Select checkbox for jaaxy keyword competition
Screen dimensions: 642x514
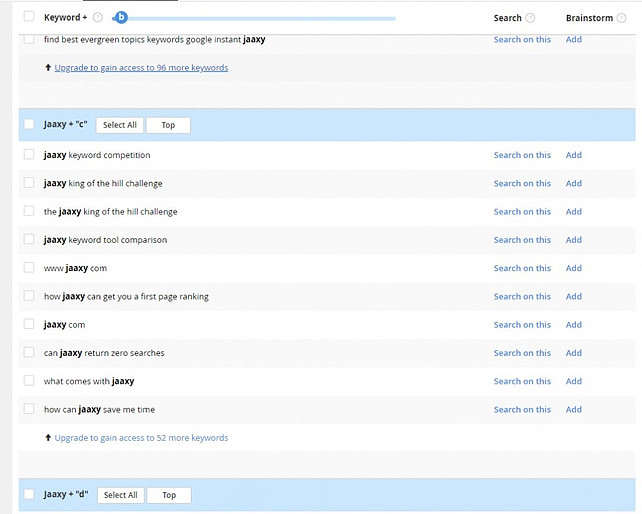[x=29, y=154]
